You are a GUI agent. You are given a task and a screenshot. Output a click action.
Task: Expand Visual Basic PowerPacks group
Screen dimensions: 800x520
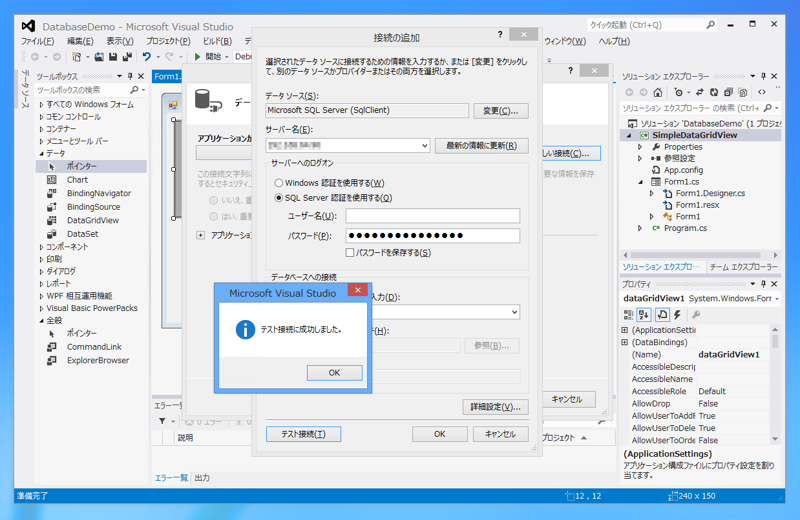41,308
